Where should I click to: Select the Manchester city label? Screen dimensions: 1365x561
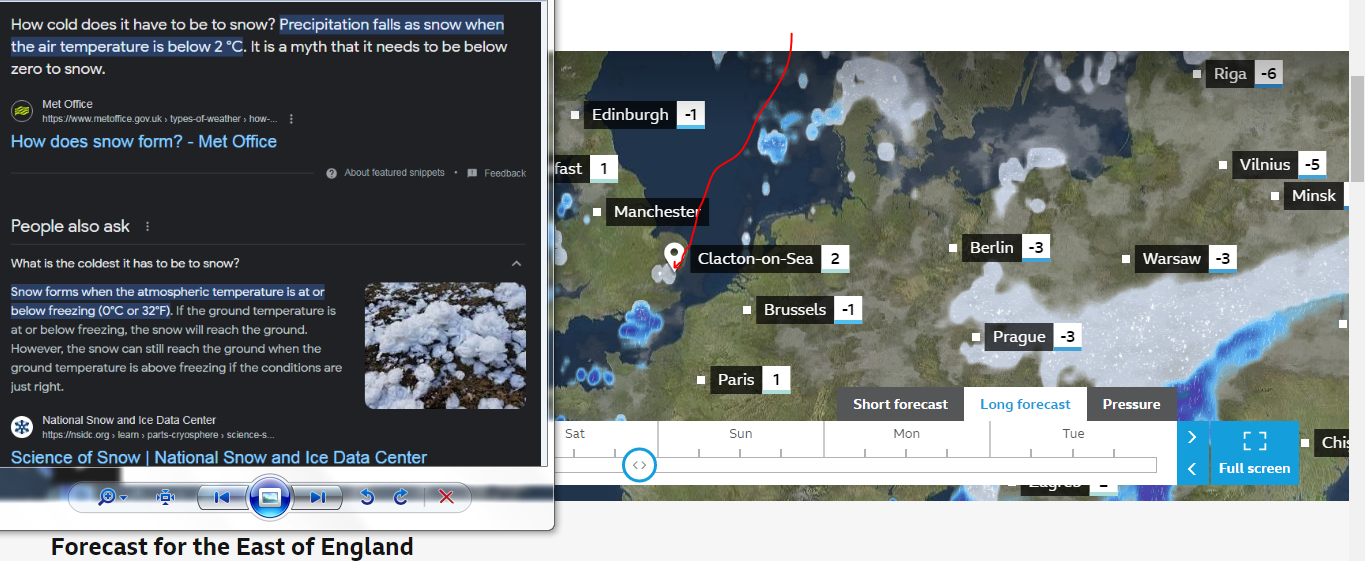tap(657, 211)
